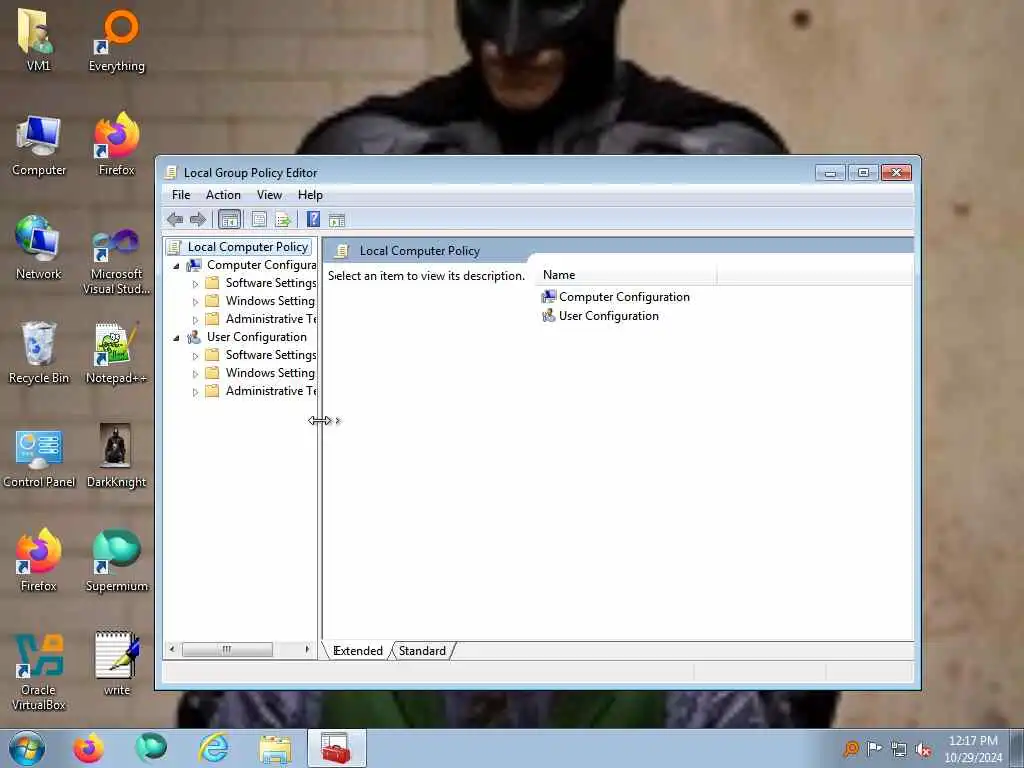Select the Notepad++ desktop shortcut

click(117, 353)
